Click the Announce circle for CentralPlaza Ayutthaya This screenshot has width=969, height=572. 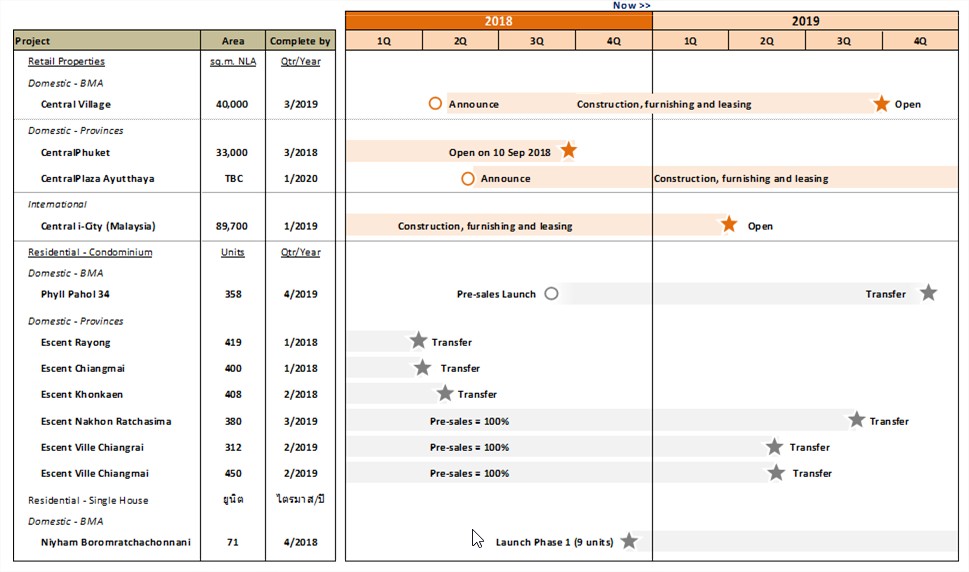click(x=468, y=179)
